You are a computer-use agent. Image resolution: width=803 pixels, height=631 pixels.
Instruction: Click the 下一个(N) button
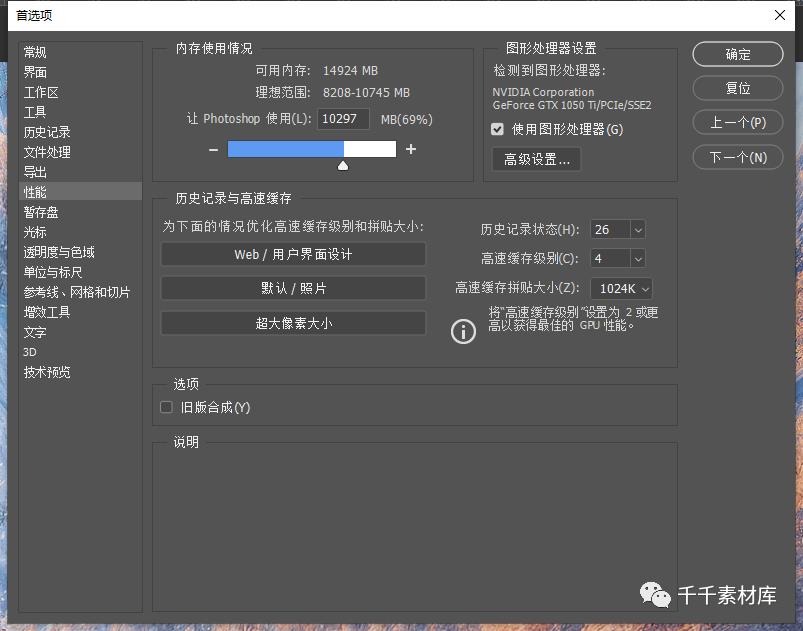(737, 157)
